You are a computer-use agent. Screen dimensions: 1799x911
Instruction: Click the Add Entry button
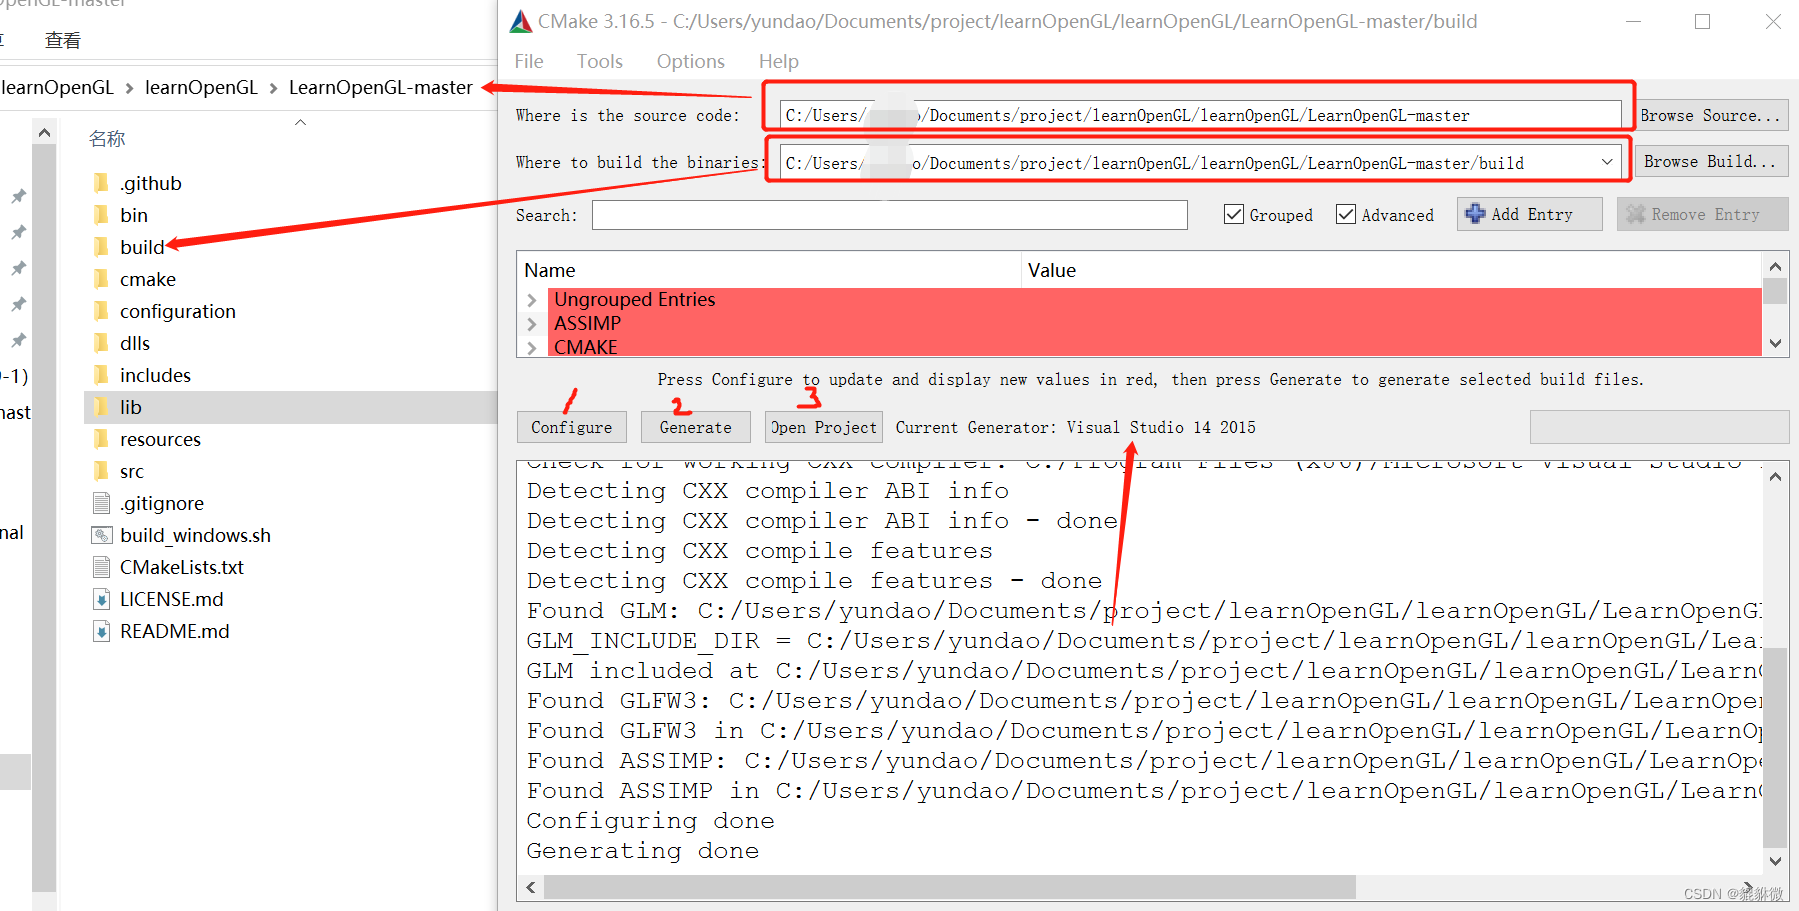[x=1530, y=214]
